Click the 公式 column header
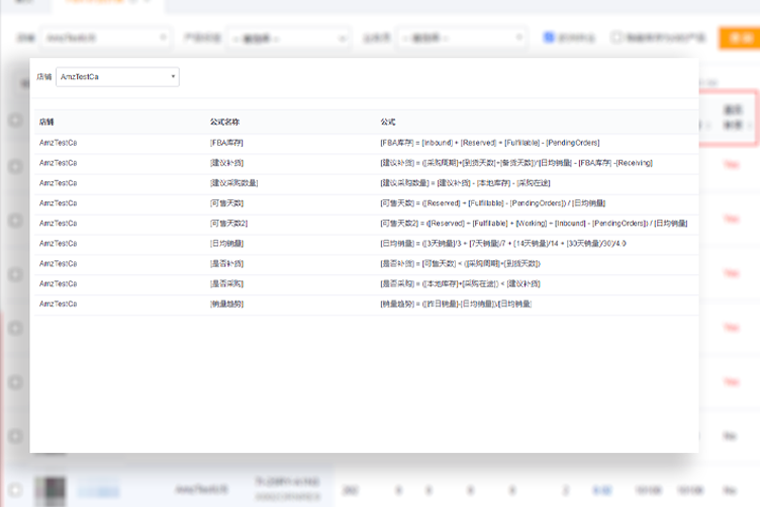Screen dimensions: 760x507 coord(388,122)
